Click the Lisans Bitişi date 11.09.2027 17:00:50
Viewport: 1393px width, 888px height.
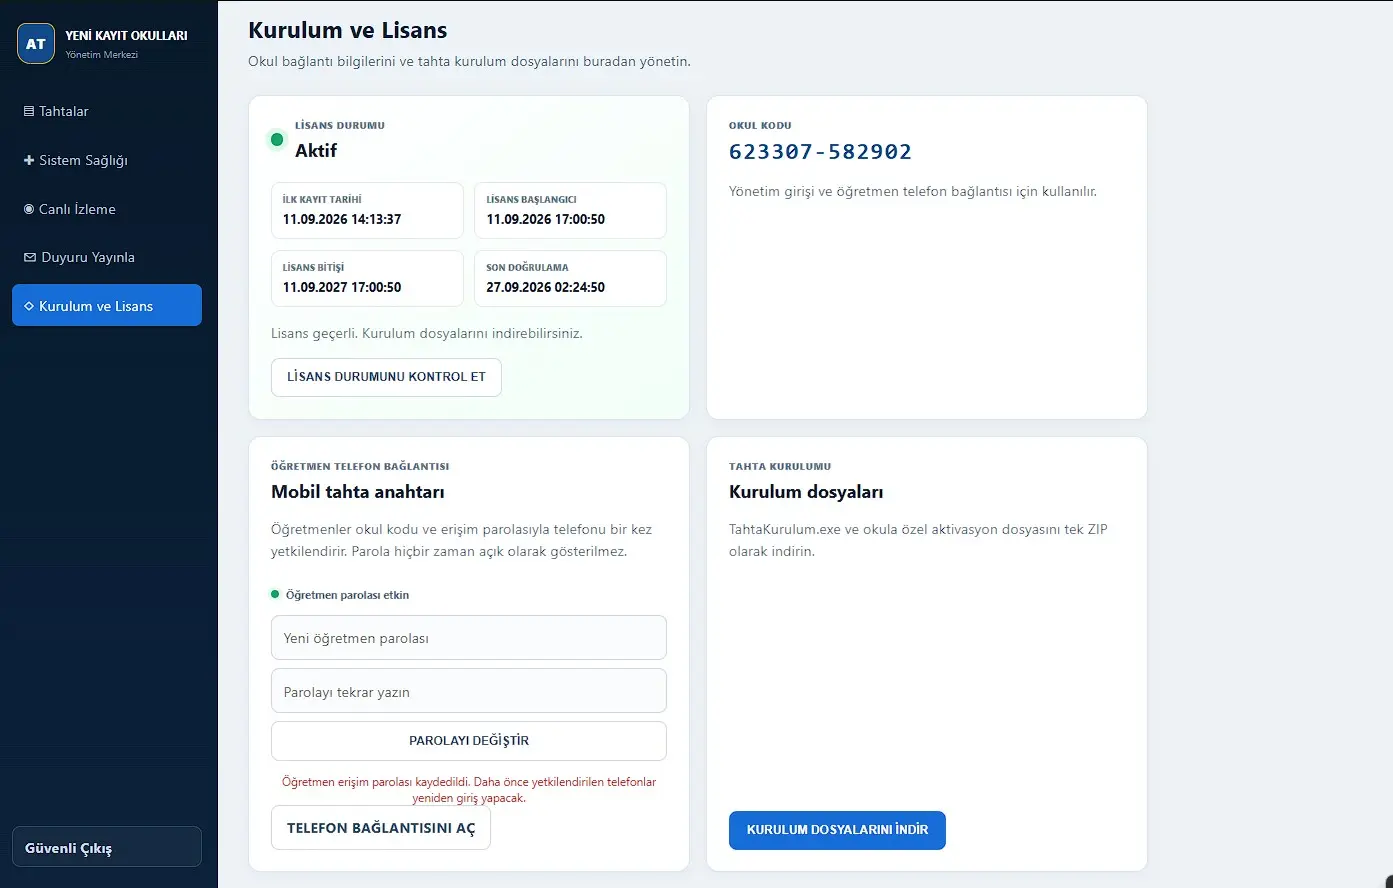(x=342, y=287)
